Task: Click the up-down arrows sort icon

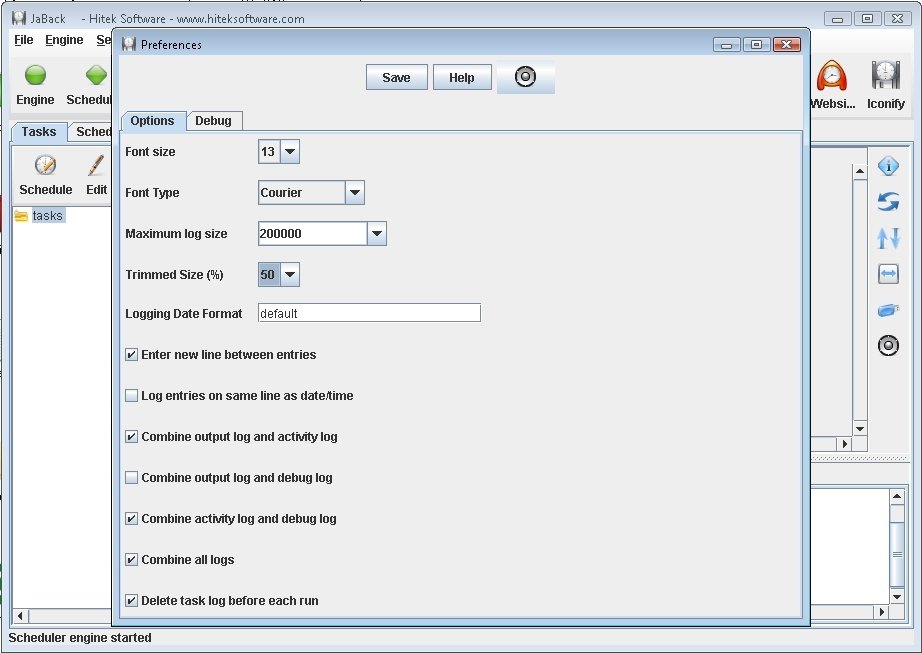Action: tap(888, 238)
